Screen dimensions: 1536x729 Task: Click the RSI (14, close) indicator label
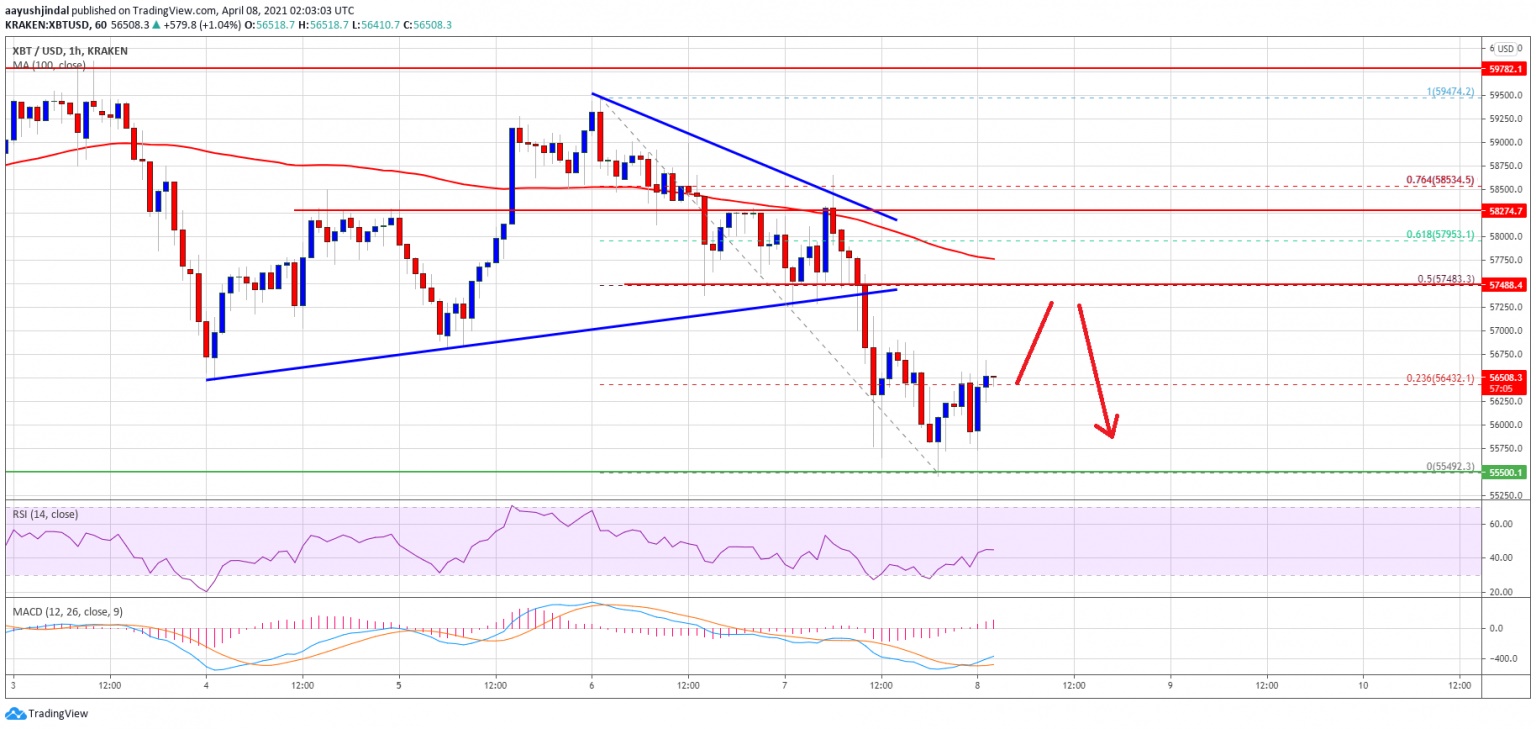[45, 514]
